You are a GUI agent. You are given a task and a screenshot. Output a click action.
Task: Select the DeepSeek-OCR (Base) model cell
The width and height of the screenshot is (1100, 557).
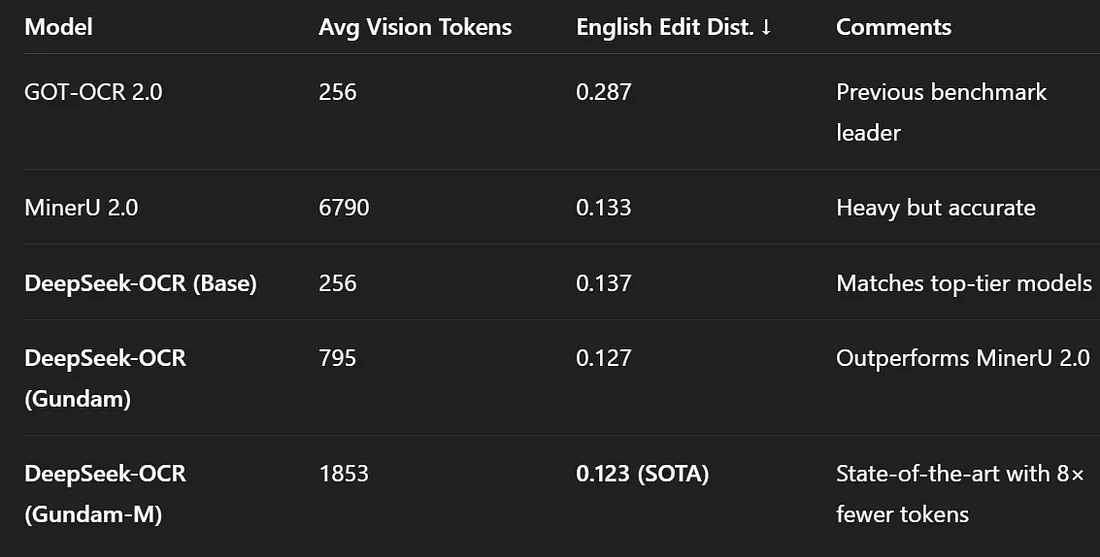[140, 283]
